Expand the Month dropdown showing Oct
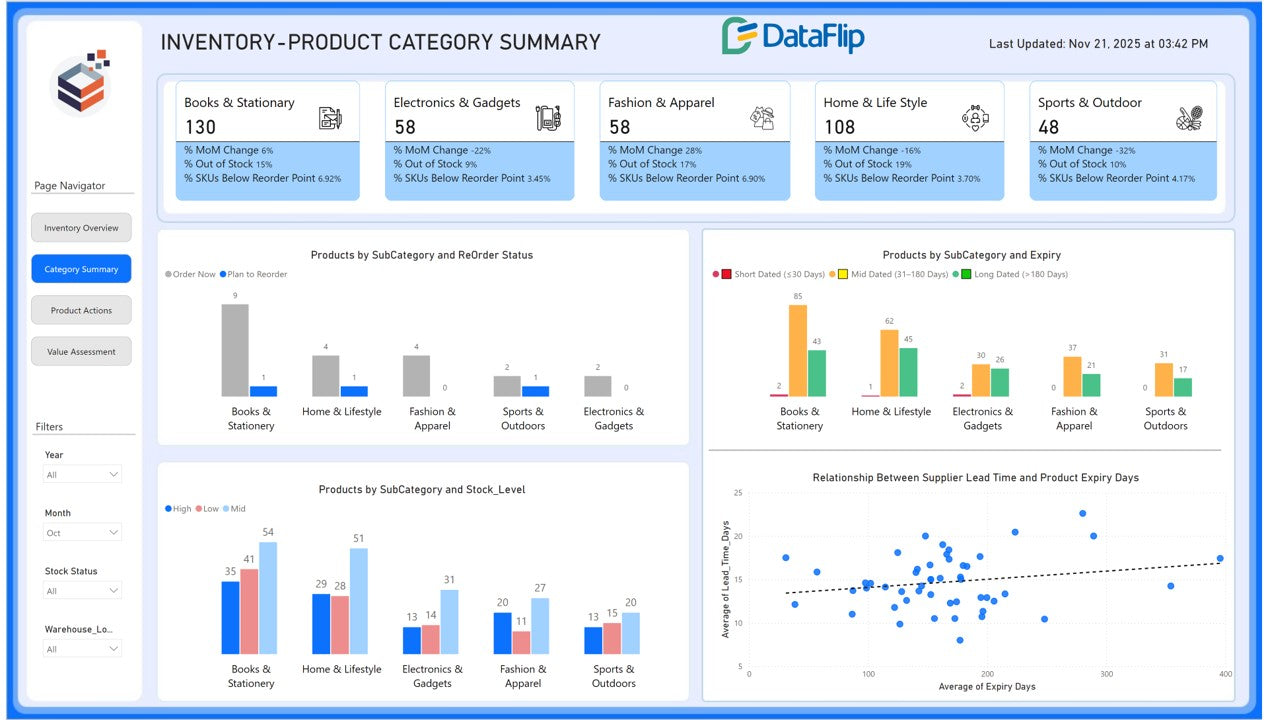 [x=82, y=533]
